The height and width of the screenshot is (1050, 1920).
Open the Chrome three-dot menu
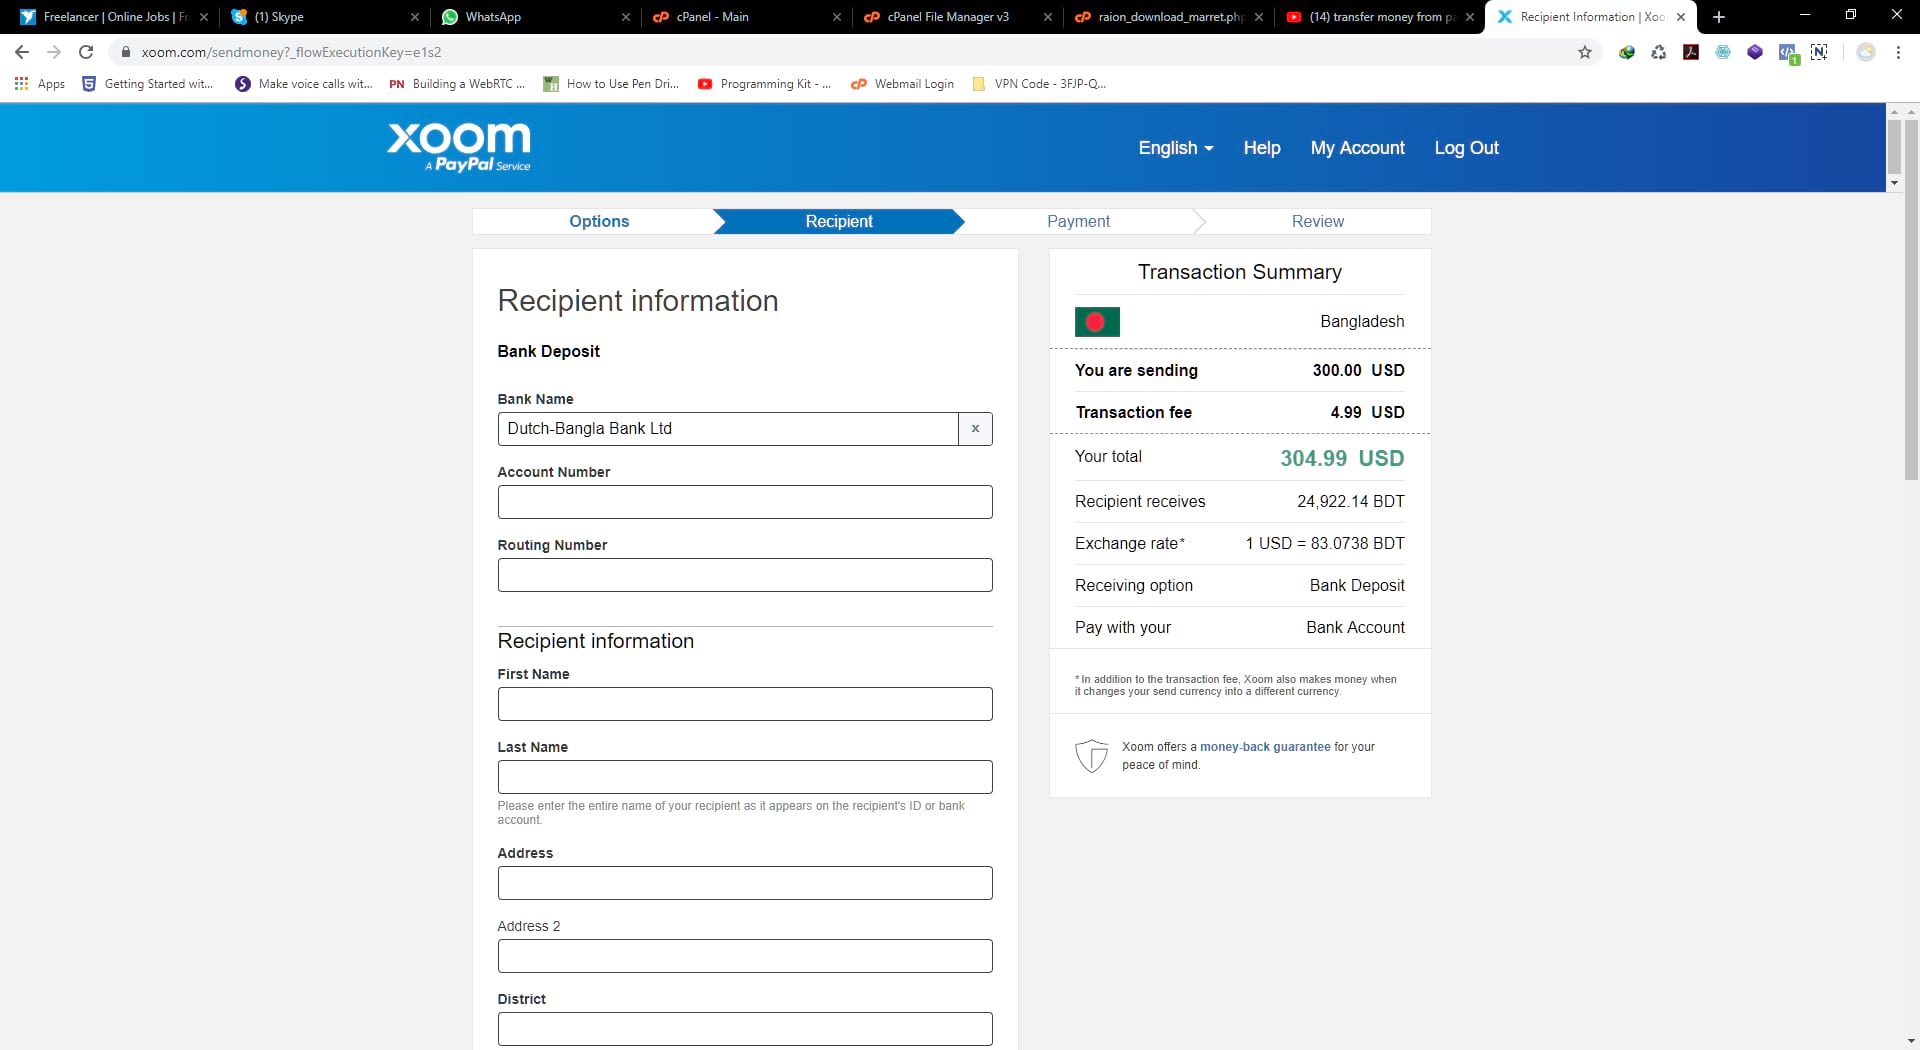[1898, 52]
